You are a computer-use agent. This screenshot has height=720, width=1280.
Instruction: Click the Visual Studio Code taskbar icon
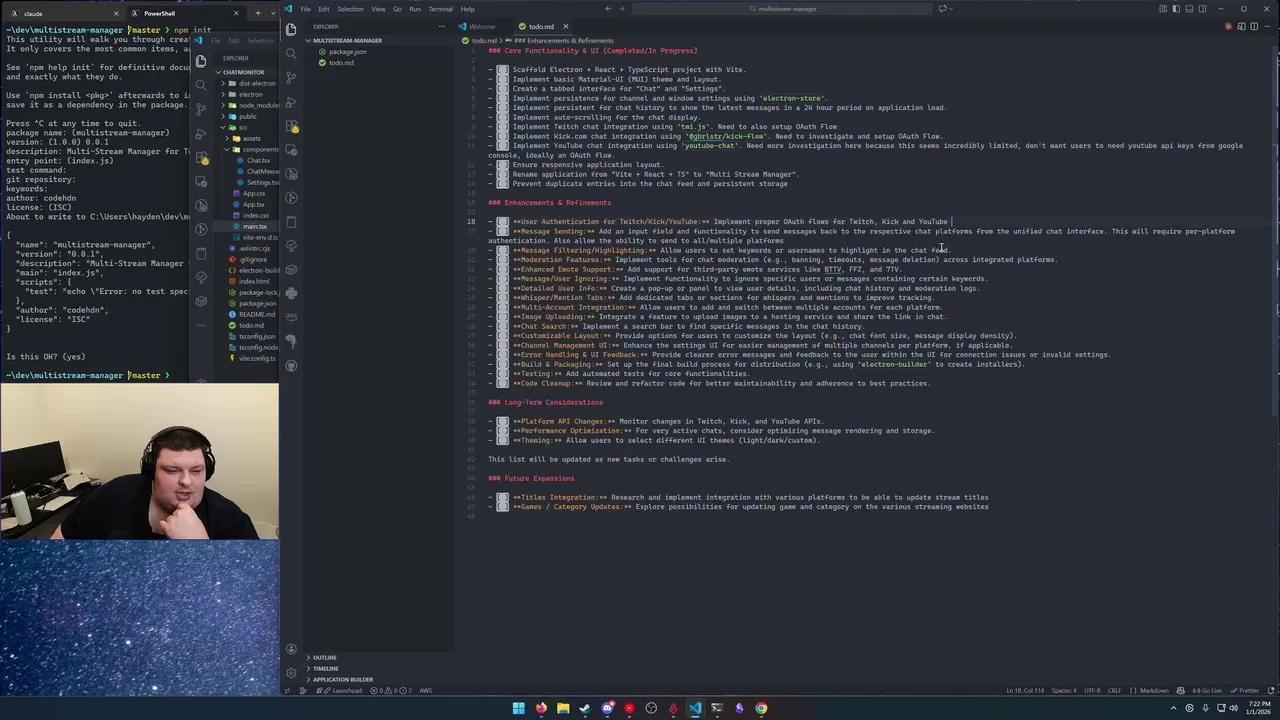click(x=695, y=708)
